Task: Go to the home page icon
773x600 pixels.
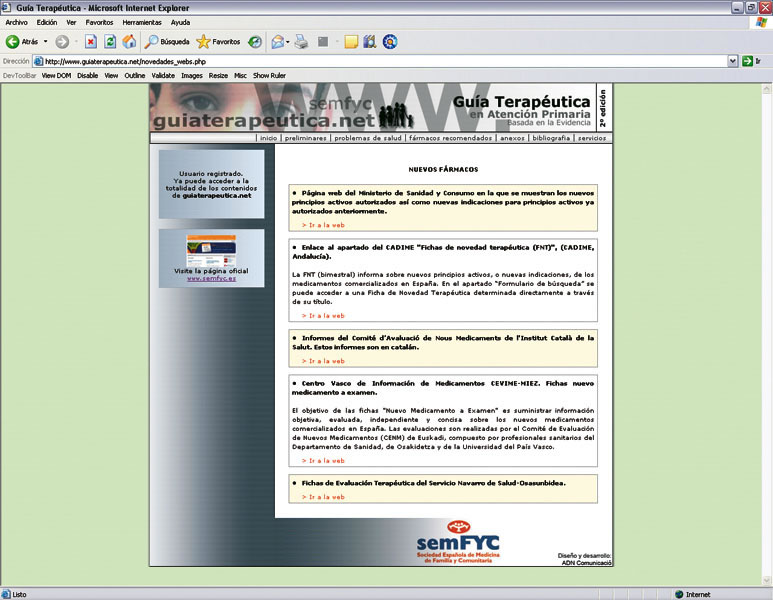Action: coord(129,42)
